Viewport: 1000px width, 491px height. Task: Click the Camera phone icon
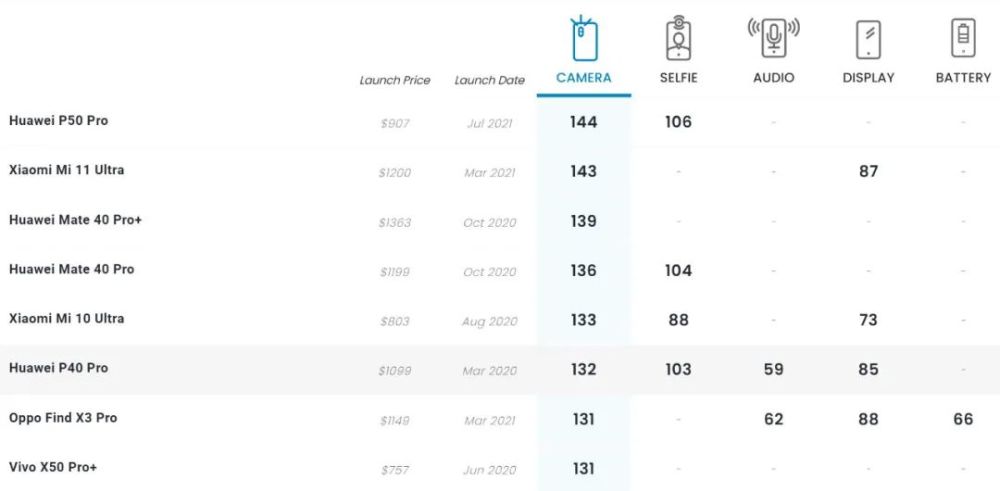(x=584, y=38)
